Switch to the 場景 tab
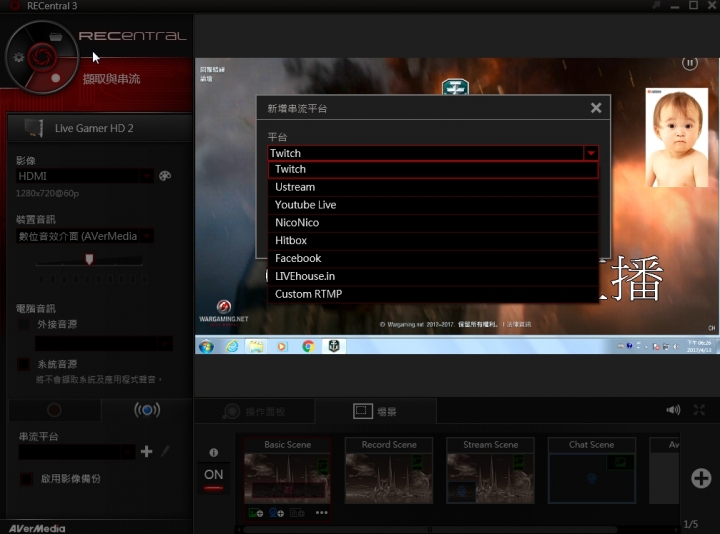720x534 pixels. tap(375, 411)
